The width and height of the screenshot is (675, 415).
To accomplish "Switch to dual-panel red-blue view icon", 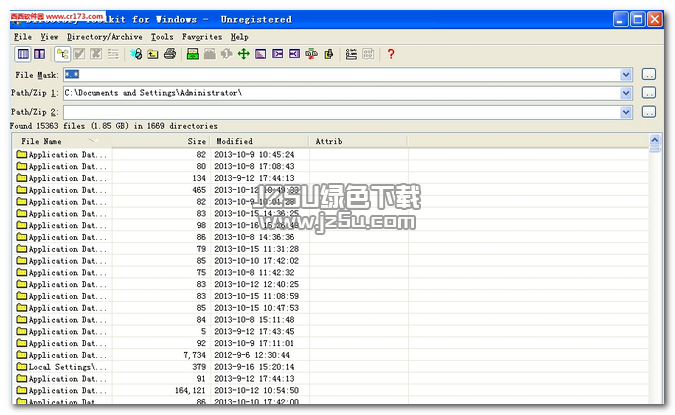I will coord(40,54).
